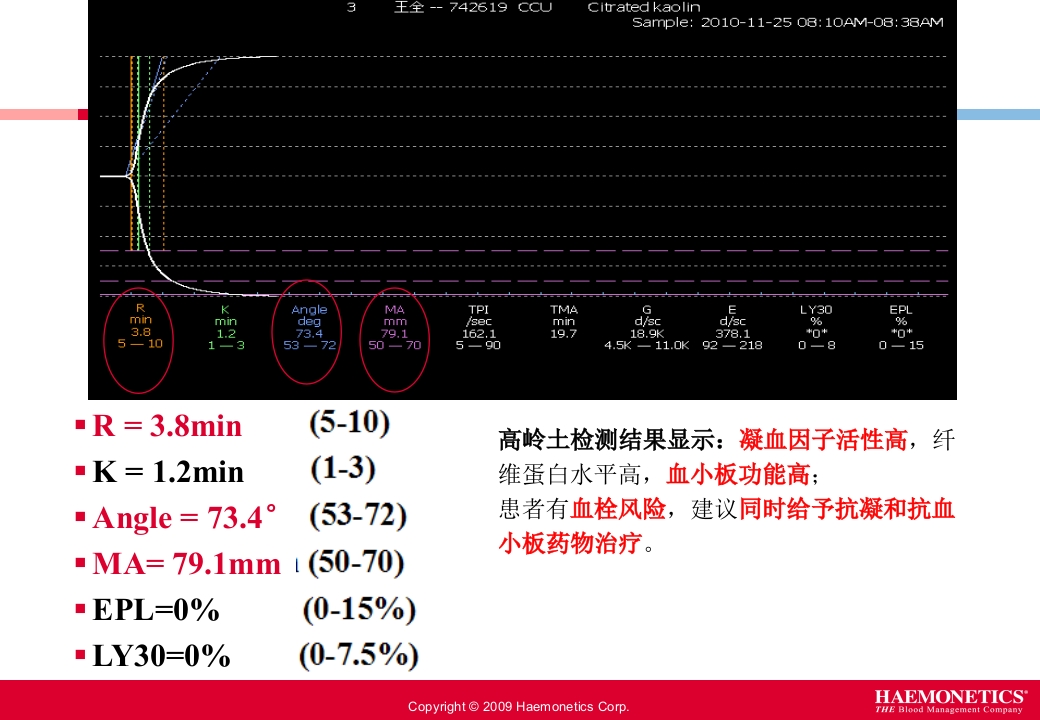Click the K parameter column header
This screenshot has width=1040, height=720.
click(223, 315)
